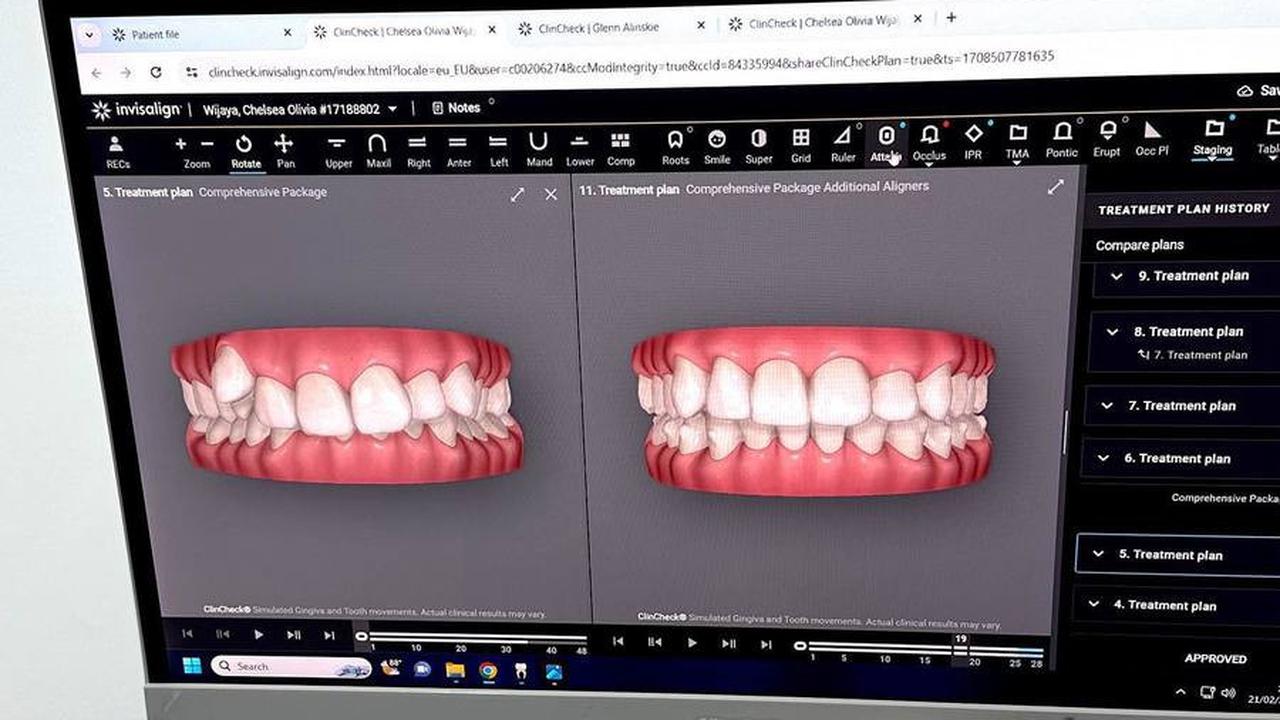Viewport: 1280px width, 720px height.
Task: Toggle the Grid overlay
Action: pos(801,146)
